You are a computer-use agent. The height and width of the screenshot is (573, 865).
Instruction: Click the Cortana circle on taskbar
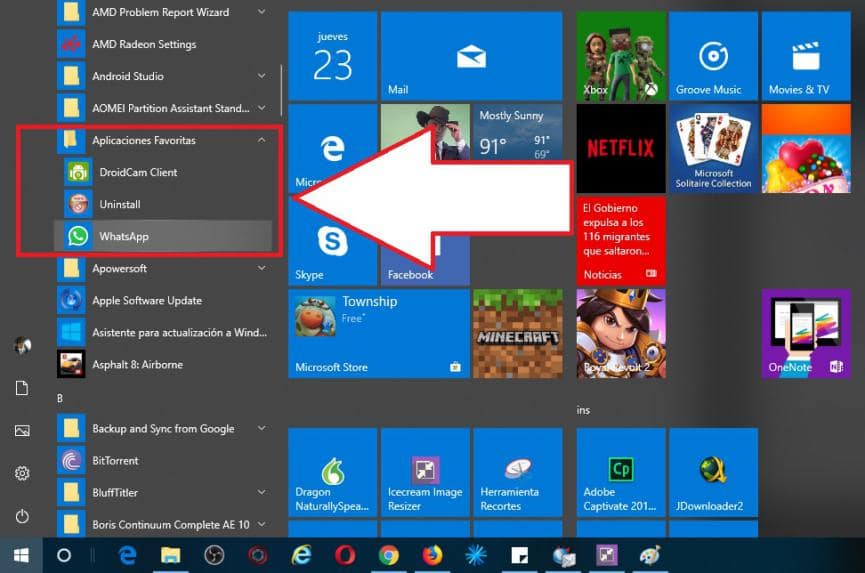coord(64,555)
